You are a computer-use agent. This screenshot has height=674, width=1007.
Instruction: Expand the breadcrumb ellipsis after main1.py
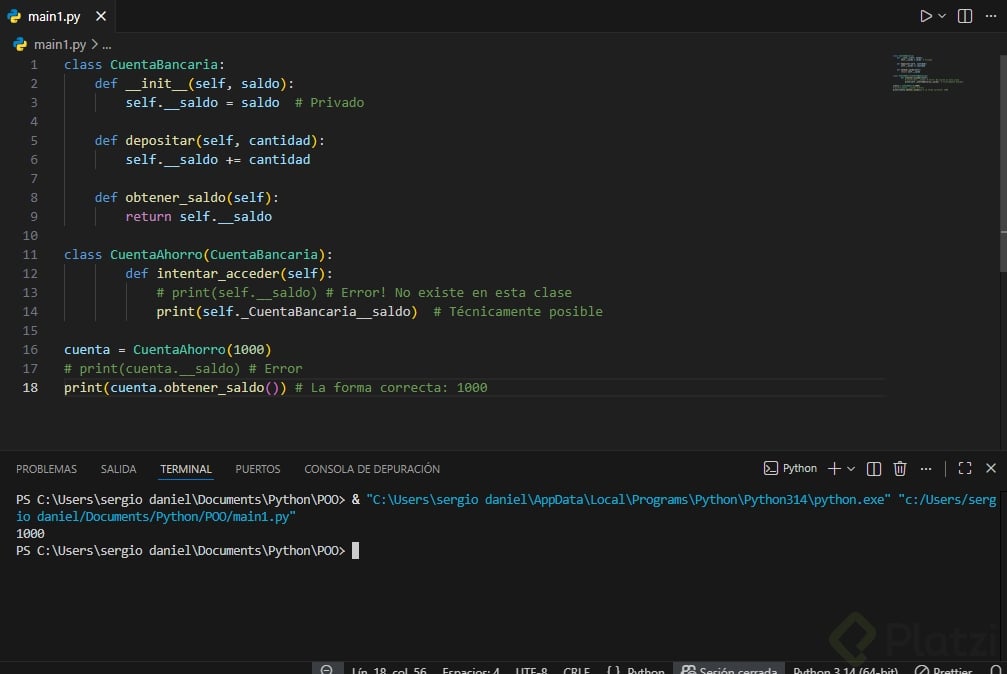[x=107, y=45]
